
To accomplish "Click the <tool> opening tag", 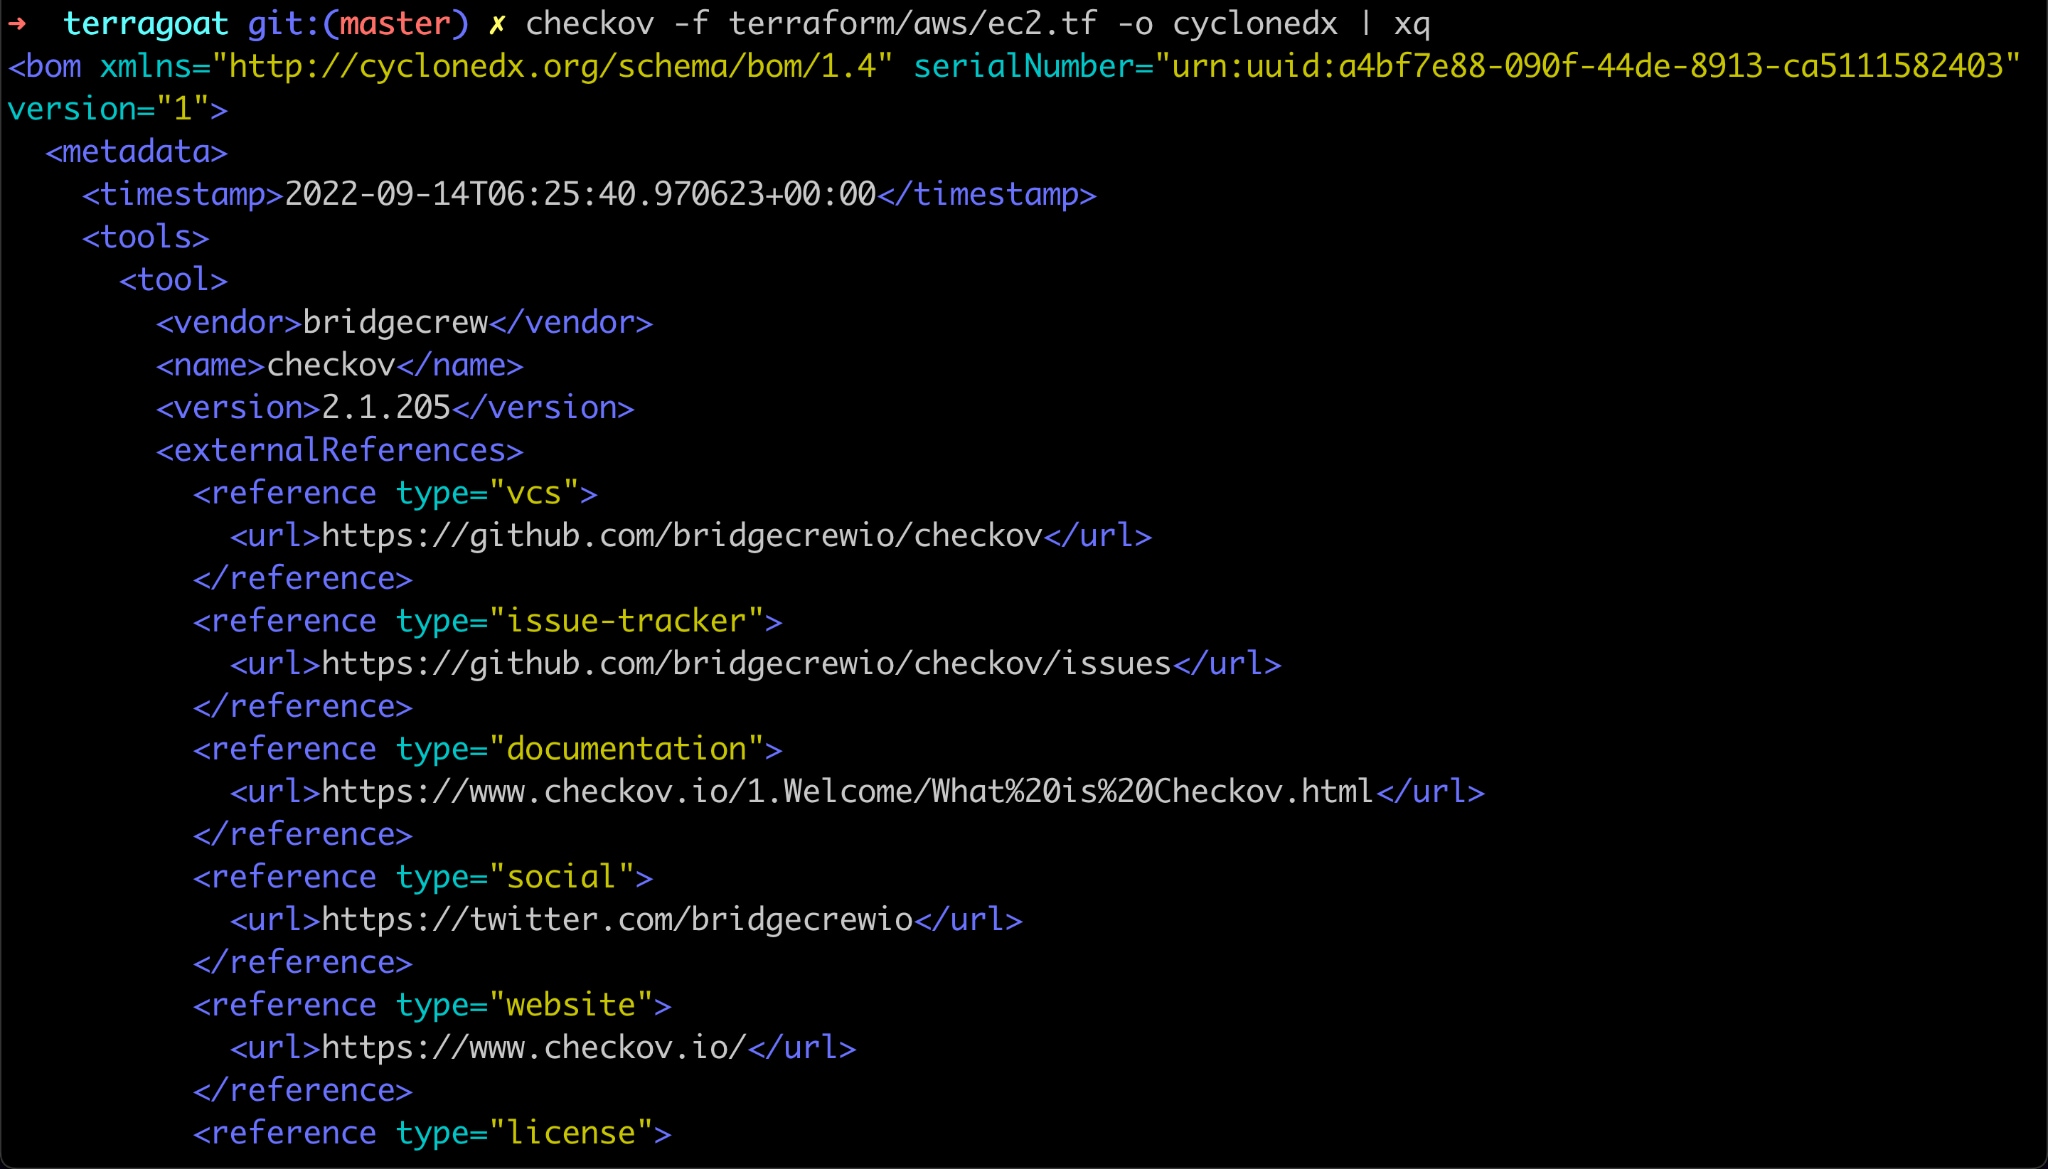I will click(x=173, y=280).
